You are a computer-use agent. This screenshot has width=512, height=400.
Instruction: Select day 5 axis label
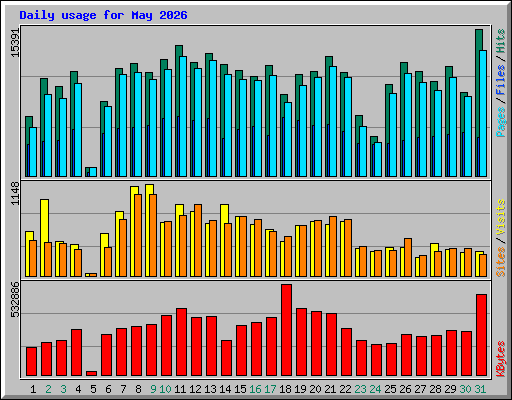93,389
